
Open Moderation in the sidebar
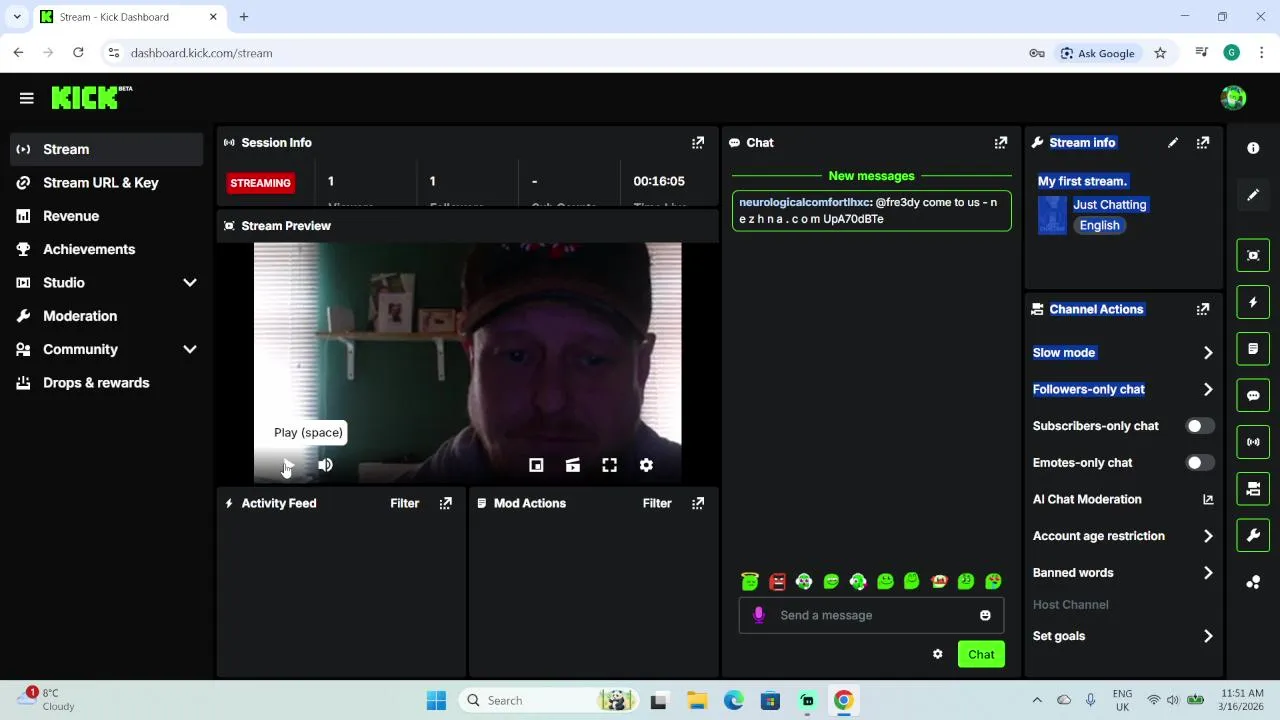[106, 316]
